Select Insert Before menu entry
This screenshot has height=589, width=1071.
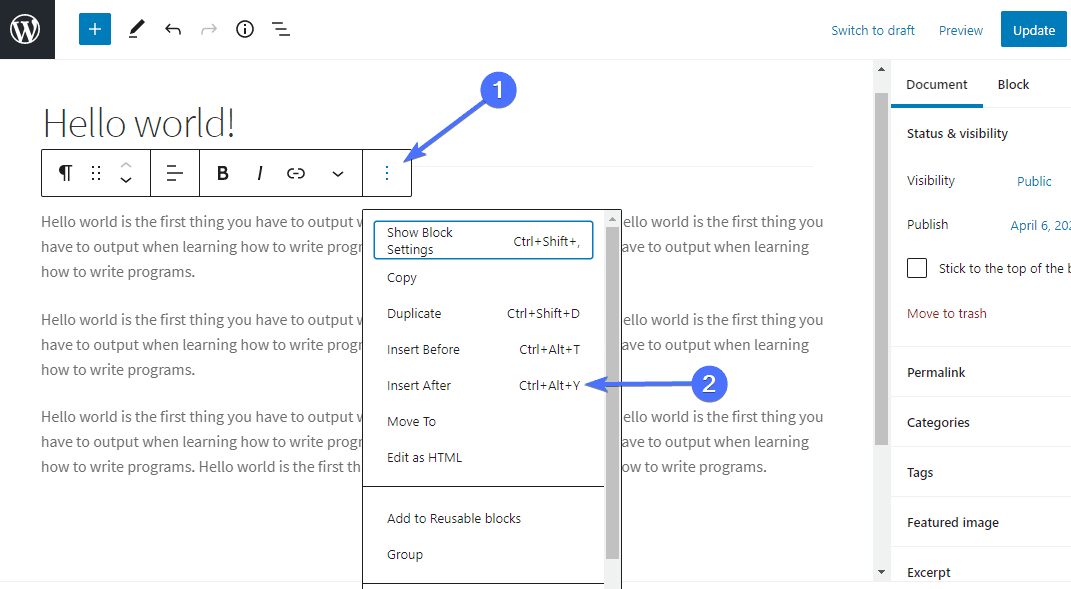(484, 349)
